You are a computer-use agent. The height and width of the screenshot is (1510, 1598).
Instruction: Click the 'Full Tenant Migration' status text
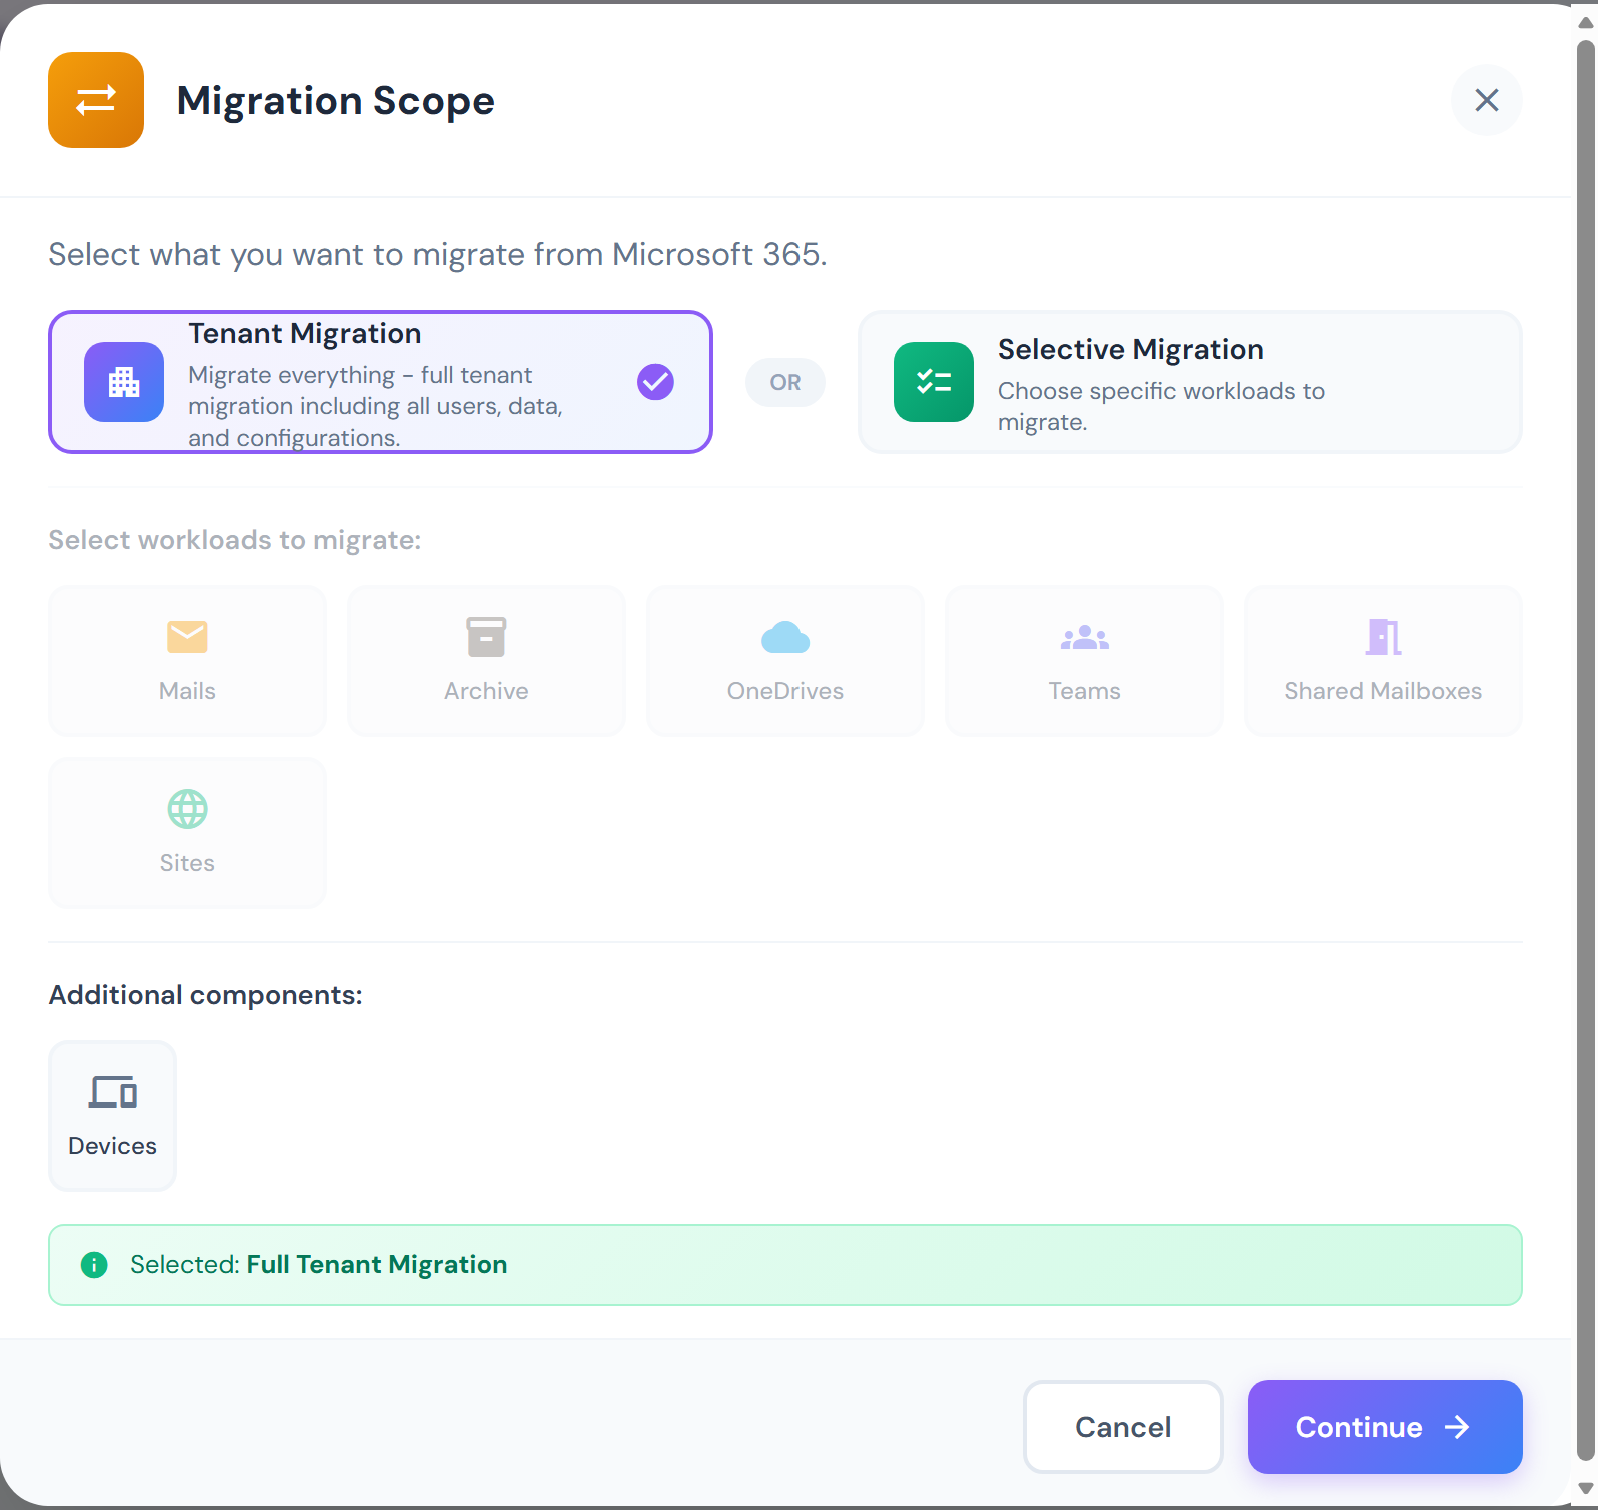[377, 1265]
